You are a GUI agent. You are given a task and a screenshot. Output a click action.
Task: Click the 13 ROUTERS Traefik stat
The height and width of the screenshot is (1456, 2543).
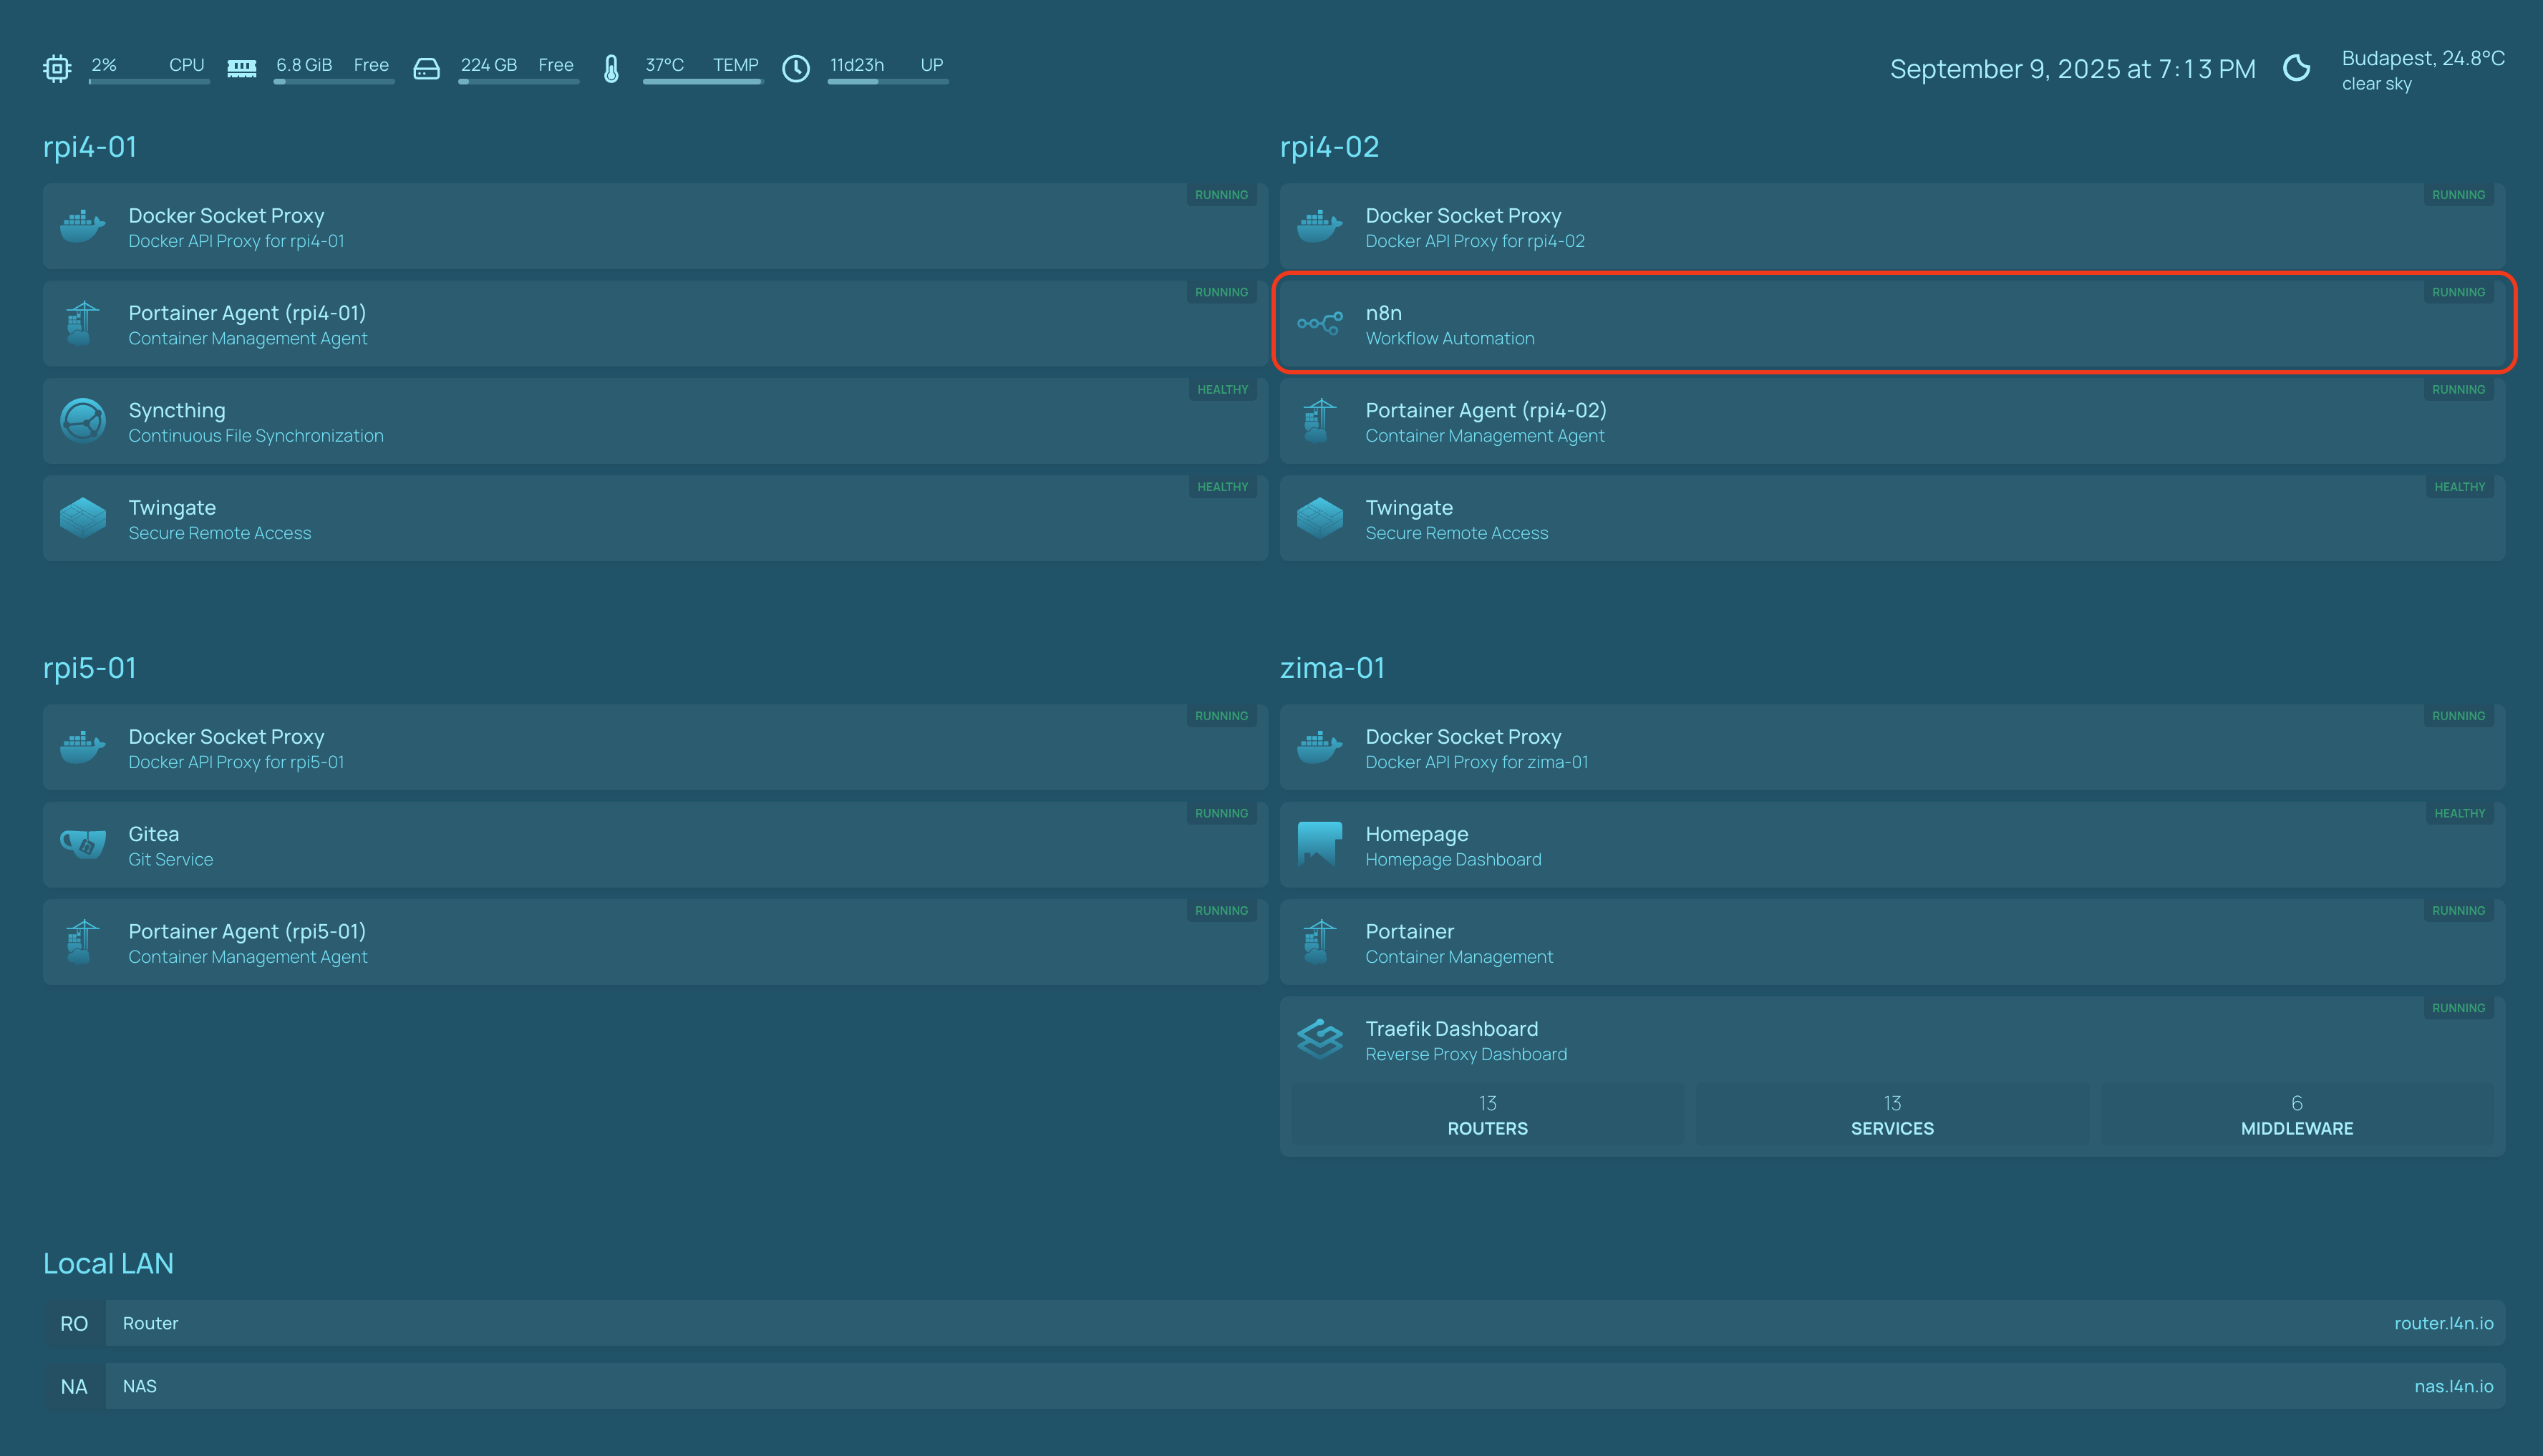(x=1487, y=1114)
